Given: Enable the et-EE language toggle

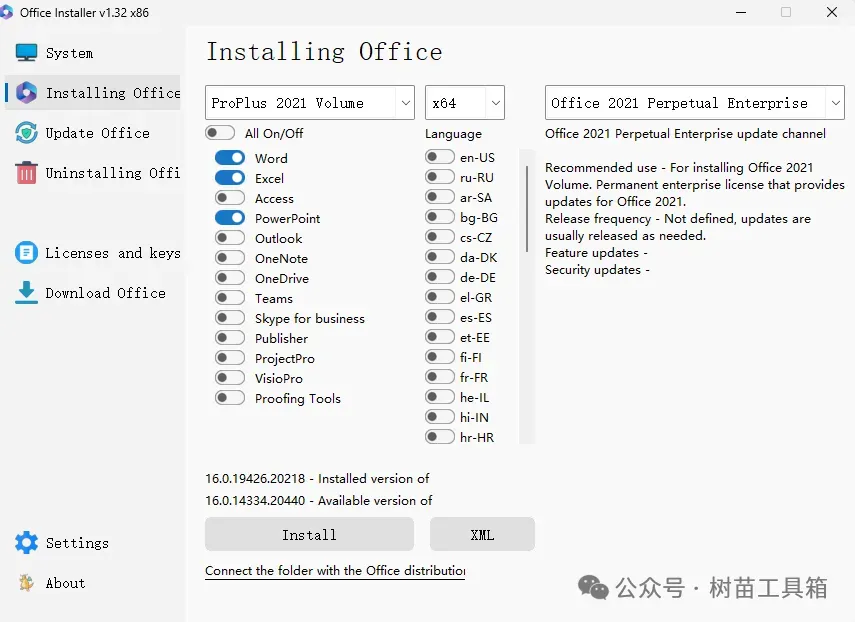Looking at the screenshot, I should coord(439,337).
